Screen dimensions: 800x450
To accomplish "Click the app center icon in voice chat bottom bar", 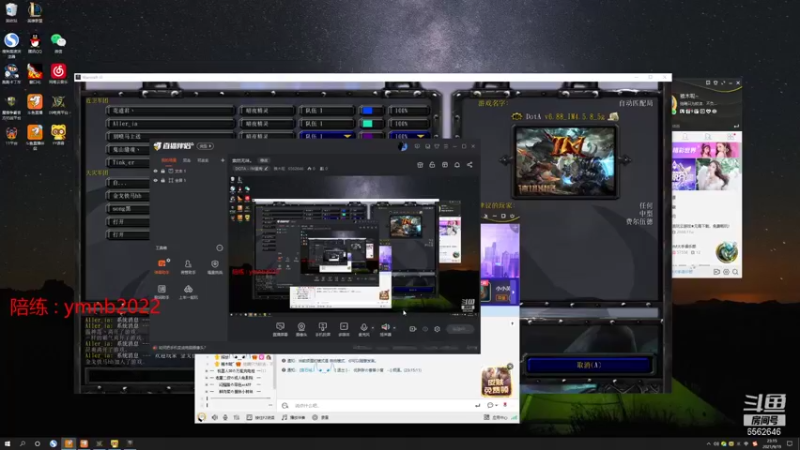I will (x=487, y=417).
